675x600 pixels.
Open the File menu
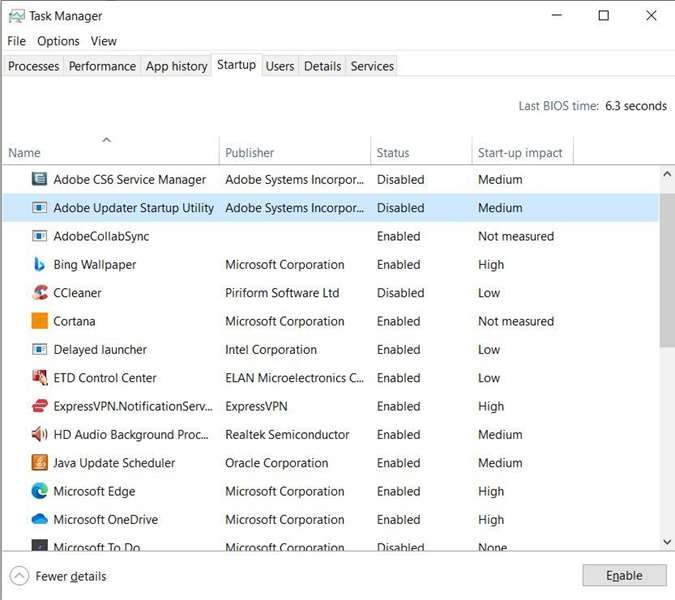[16, 41]
